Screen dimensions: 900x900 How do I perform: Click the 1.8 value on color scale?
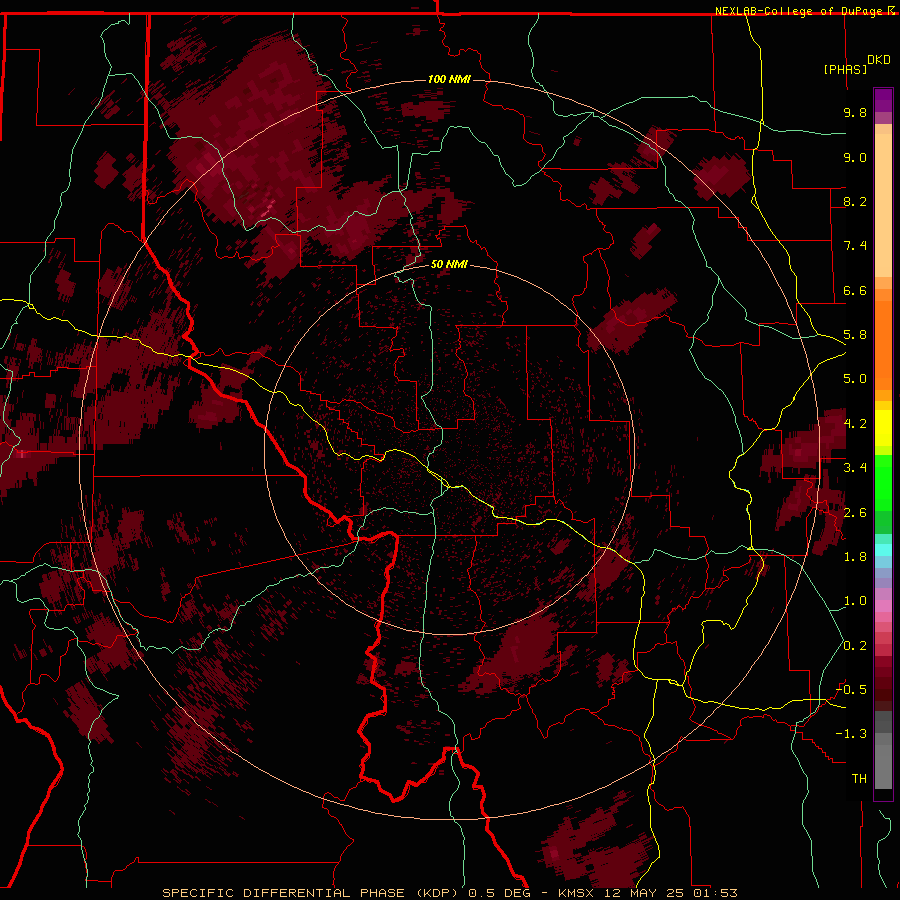tap(855, 557)
